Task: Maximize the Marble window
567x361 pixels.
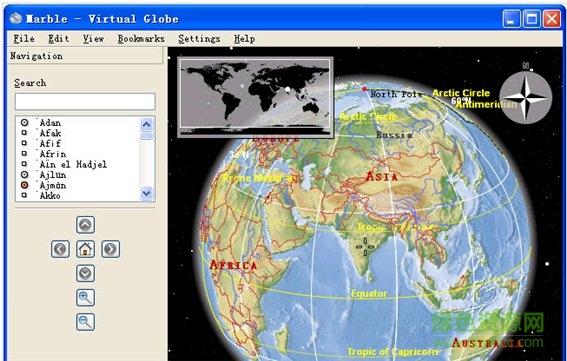Action: [x=532, y=18]
